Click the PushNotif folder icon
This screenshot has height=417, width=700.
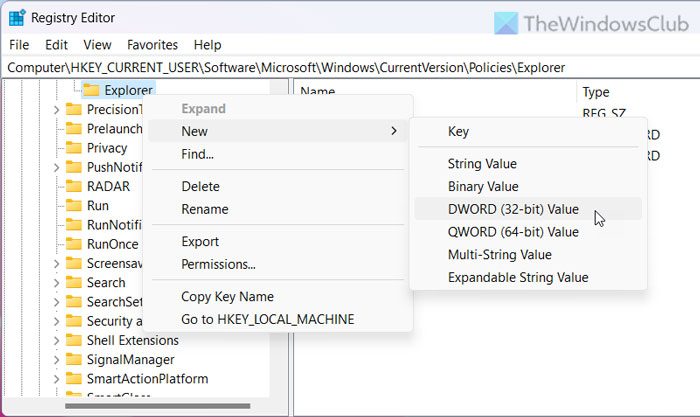pyautogui.click(x=74, y=167)
